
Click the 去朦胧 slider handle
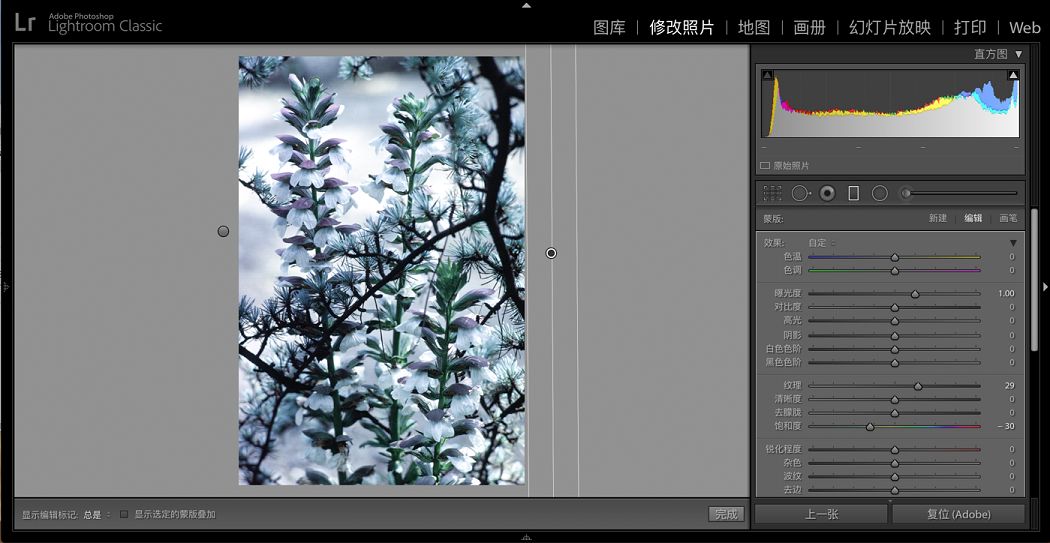click(895, 413)
